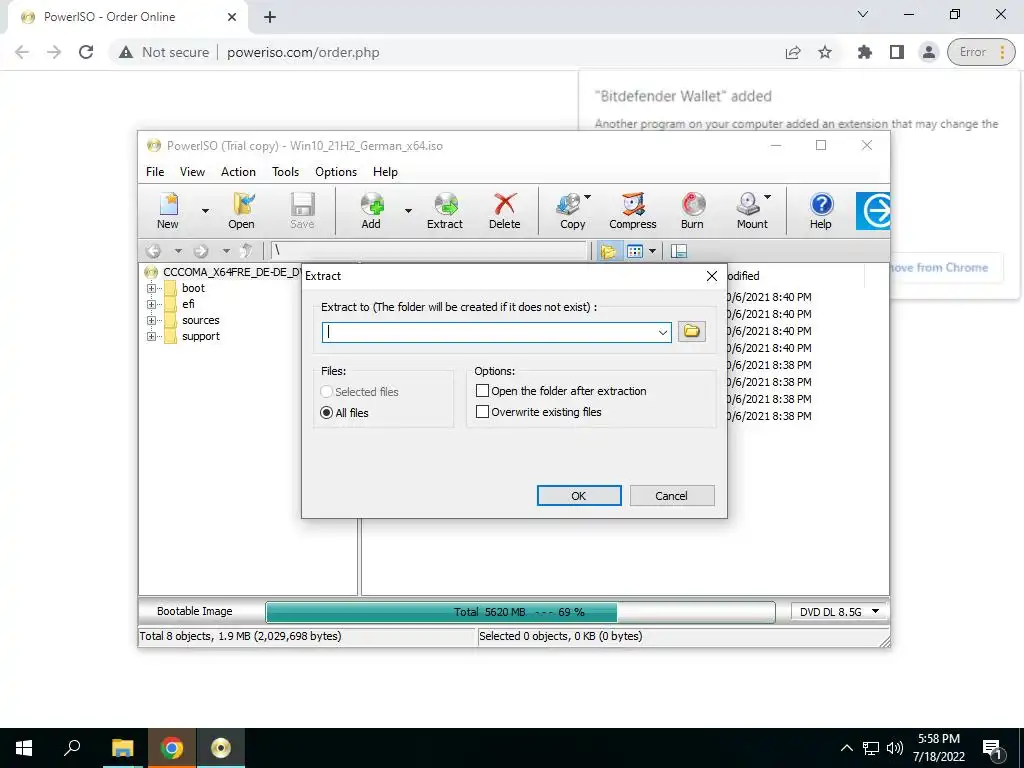Expand the boot folder tree node
The width and height of the screenshot is (1024, 768).
pyautogui.click(x=152, y=288)
